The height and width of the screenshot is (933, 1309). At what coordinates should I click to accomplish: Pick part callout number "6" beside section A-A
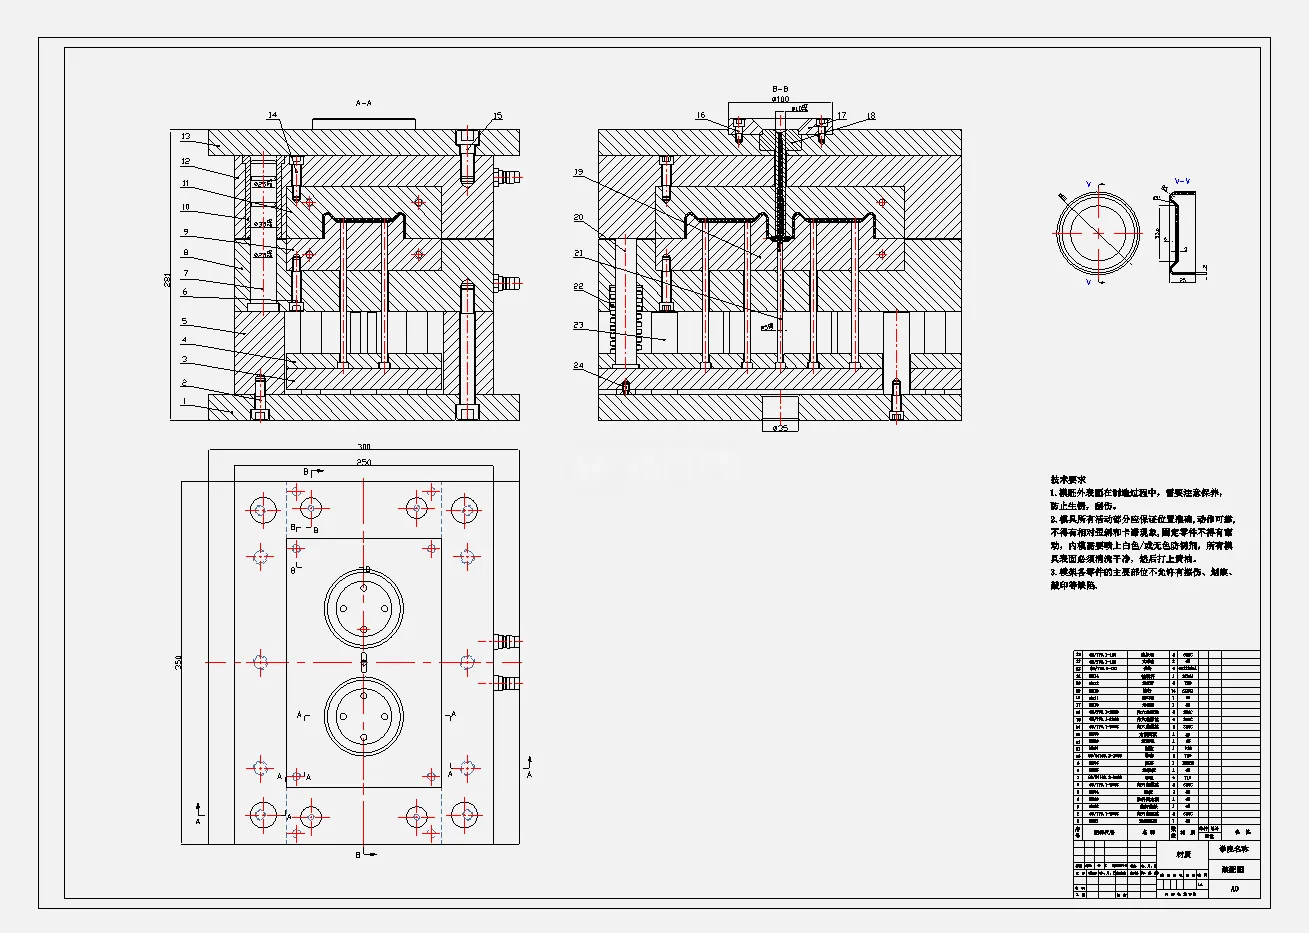184,292
